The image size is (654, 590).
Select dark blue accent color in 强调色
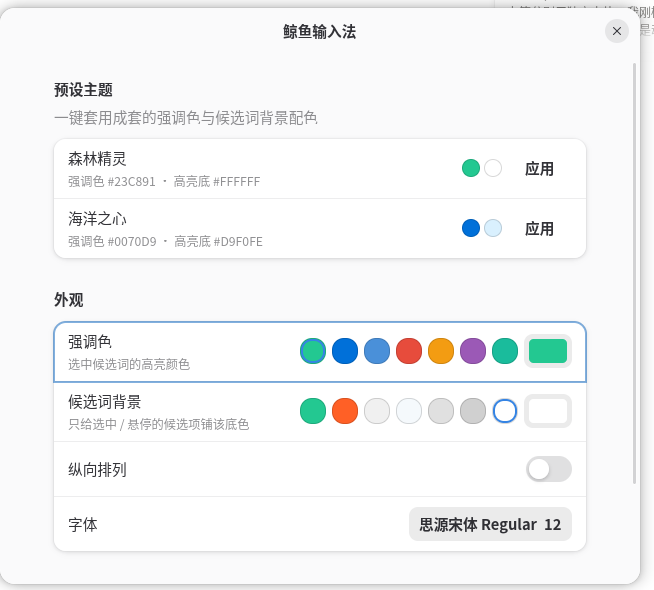345,351
